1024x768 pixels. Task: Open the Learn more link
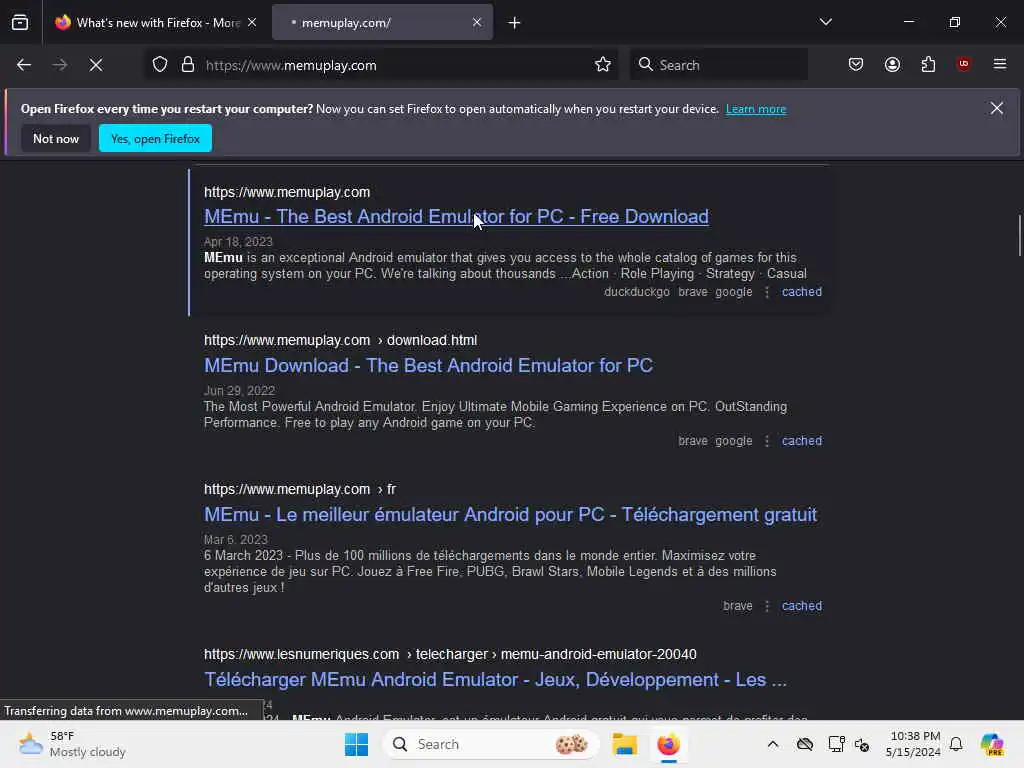(756, 109)
